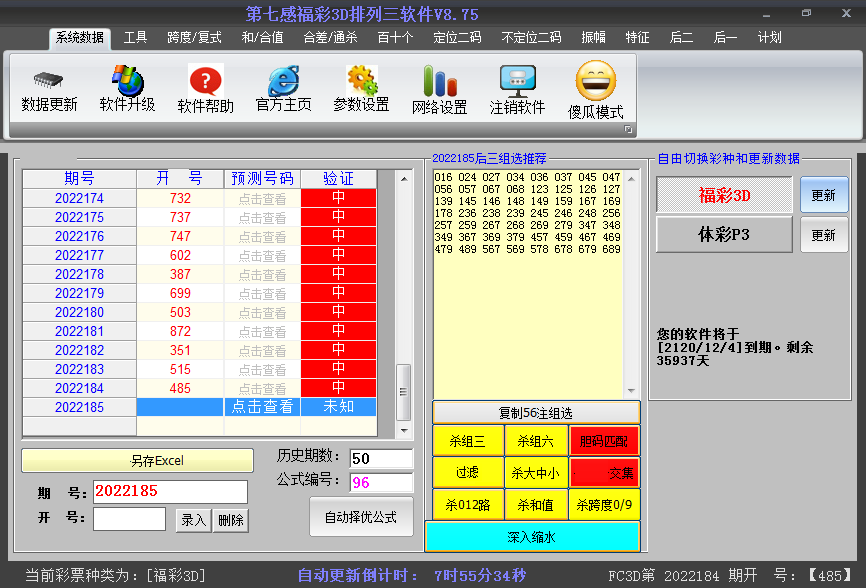Click 自动择优公式 button

361,517
